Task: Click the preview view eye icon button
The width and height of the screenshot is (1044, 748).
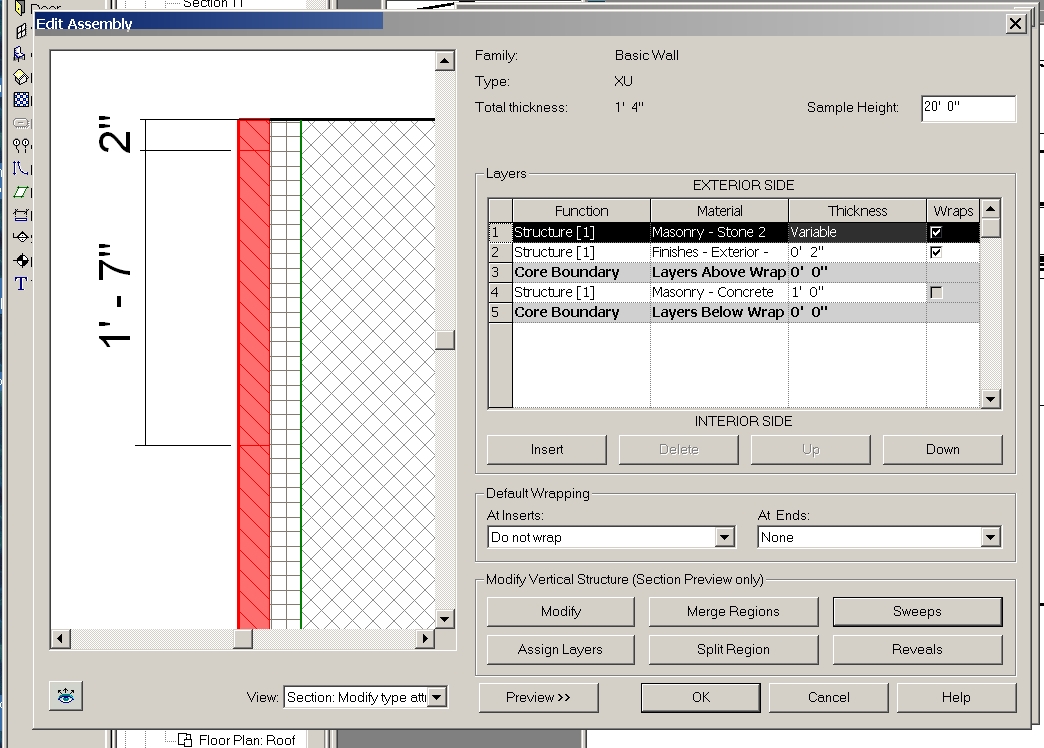Action: click(x=66, y=697)
